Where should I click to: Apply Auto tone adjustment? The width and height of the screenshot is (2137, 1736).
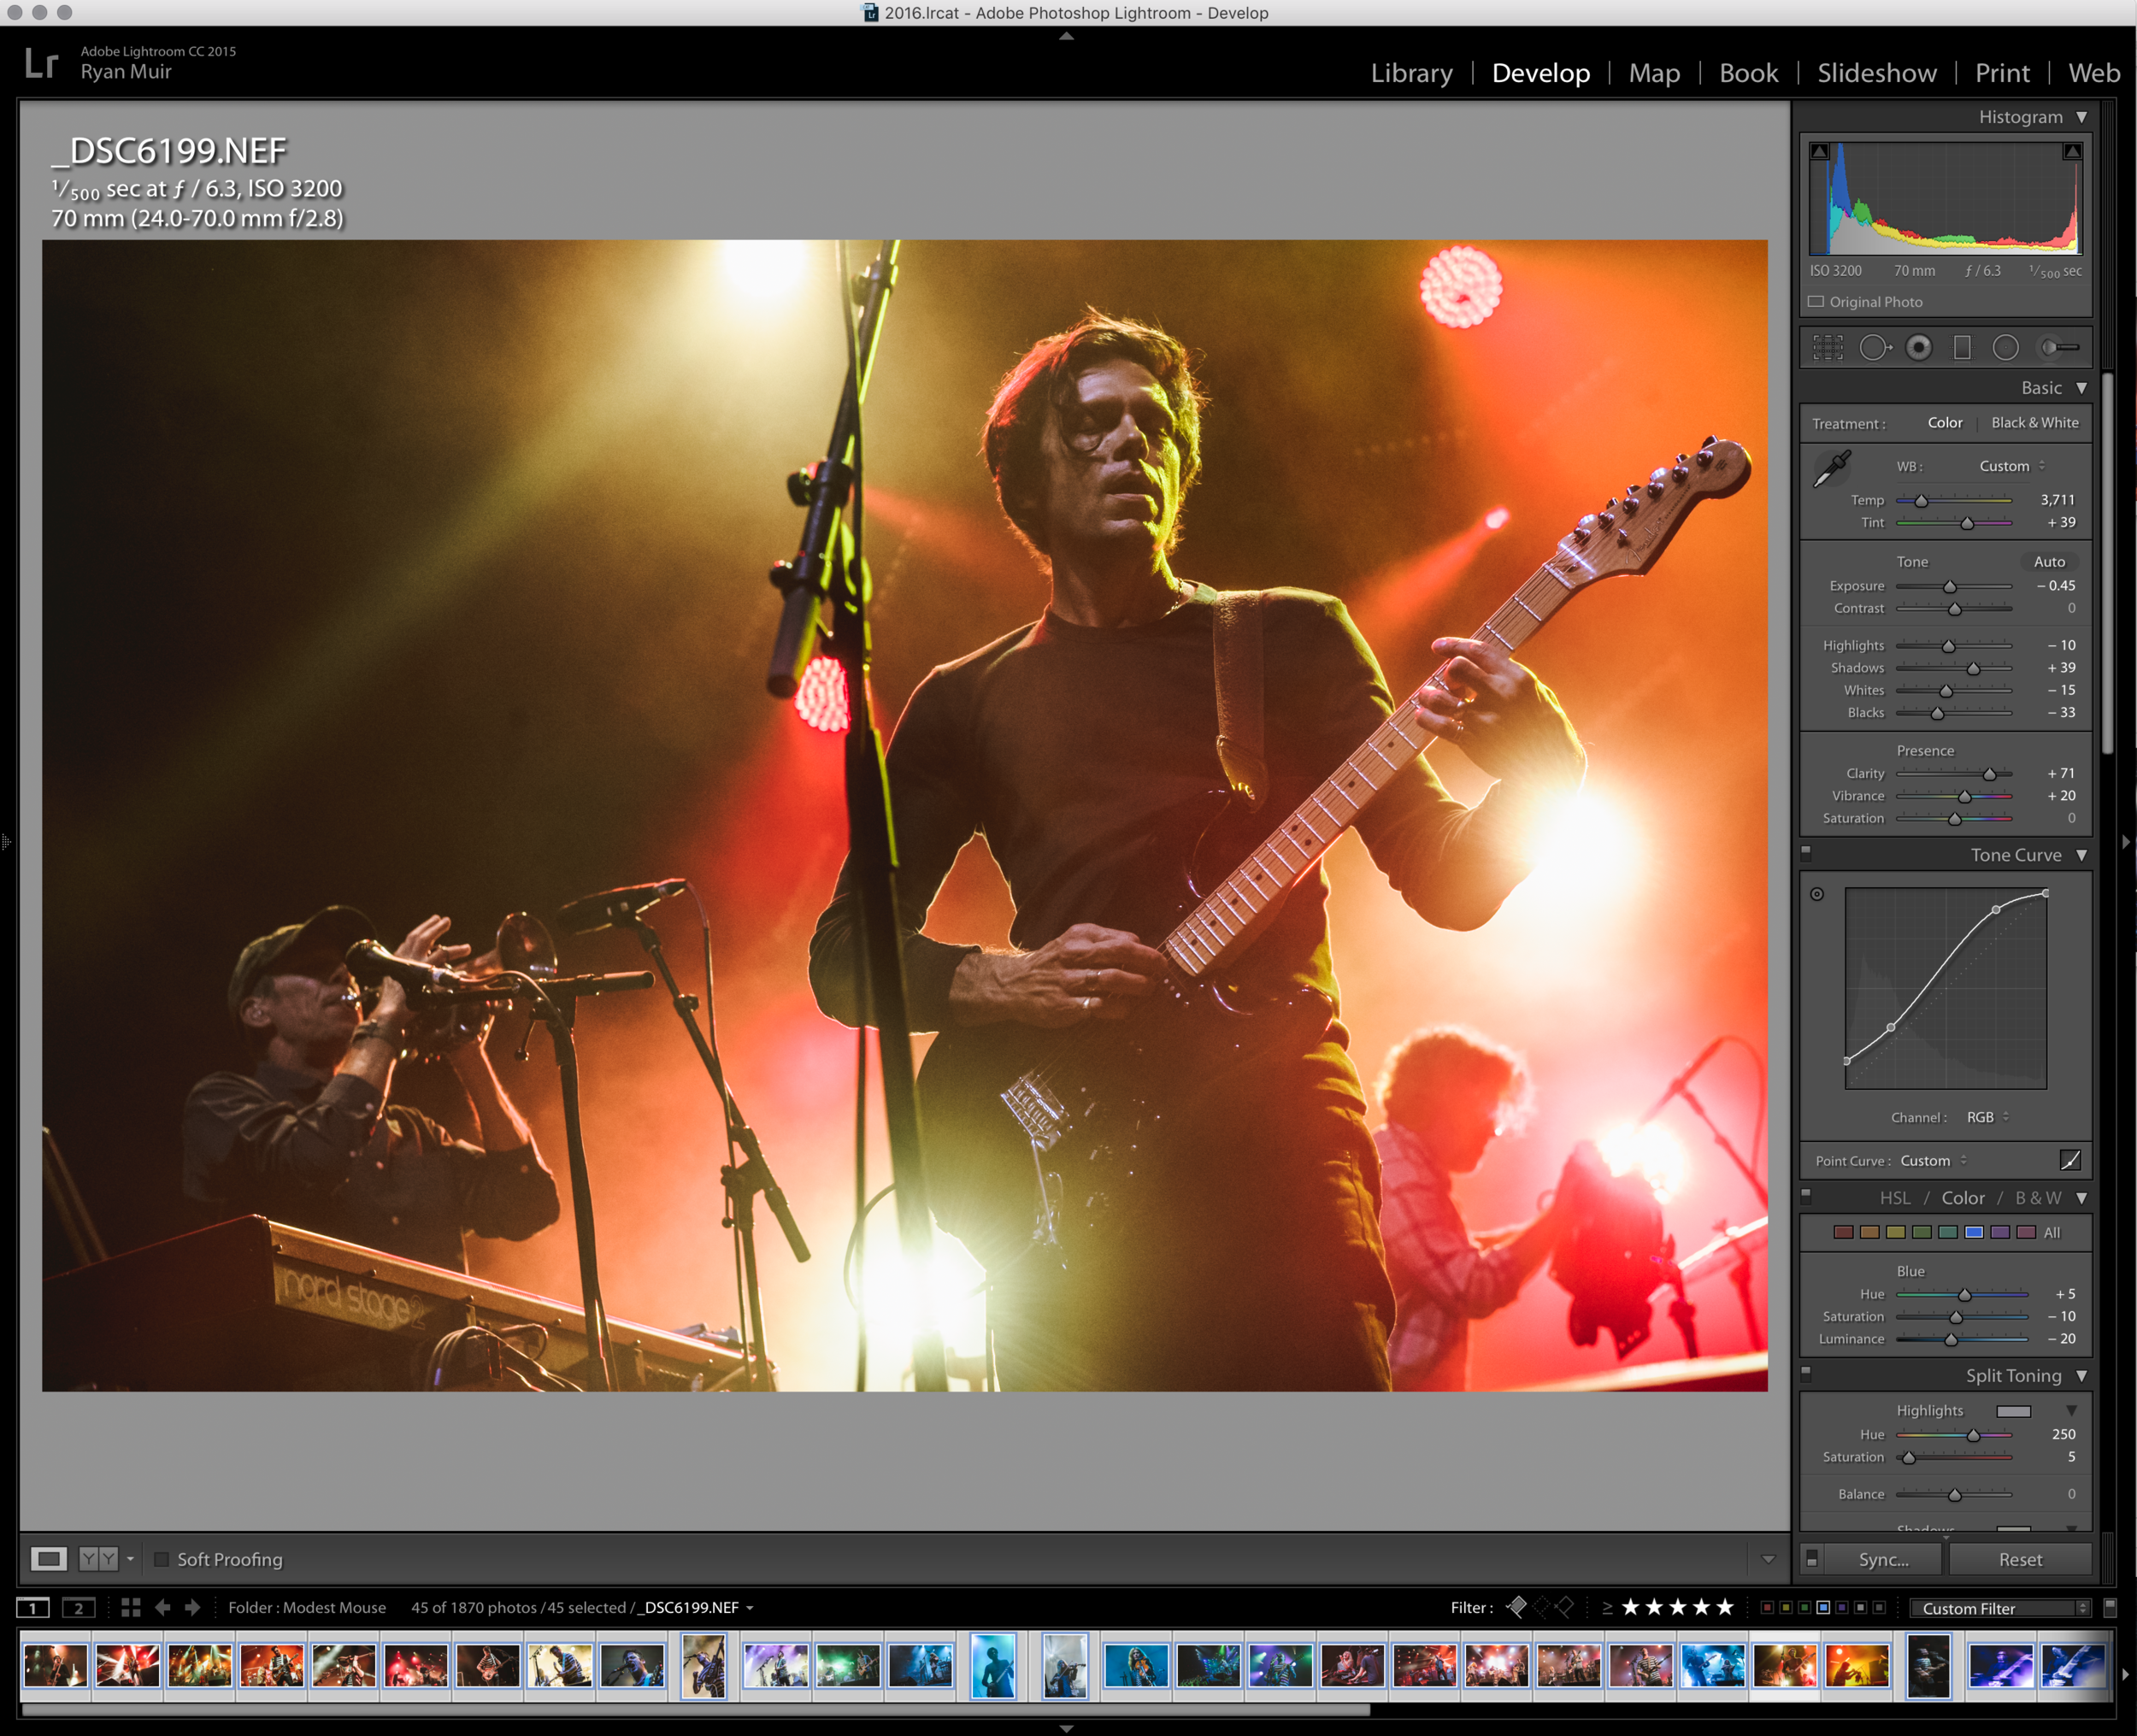(2049, 562)
